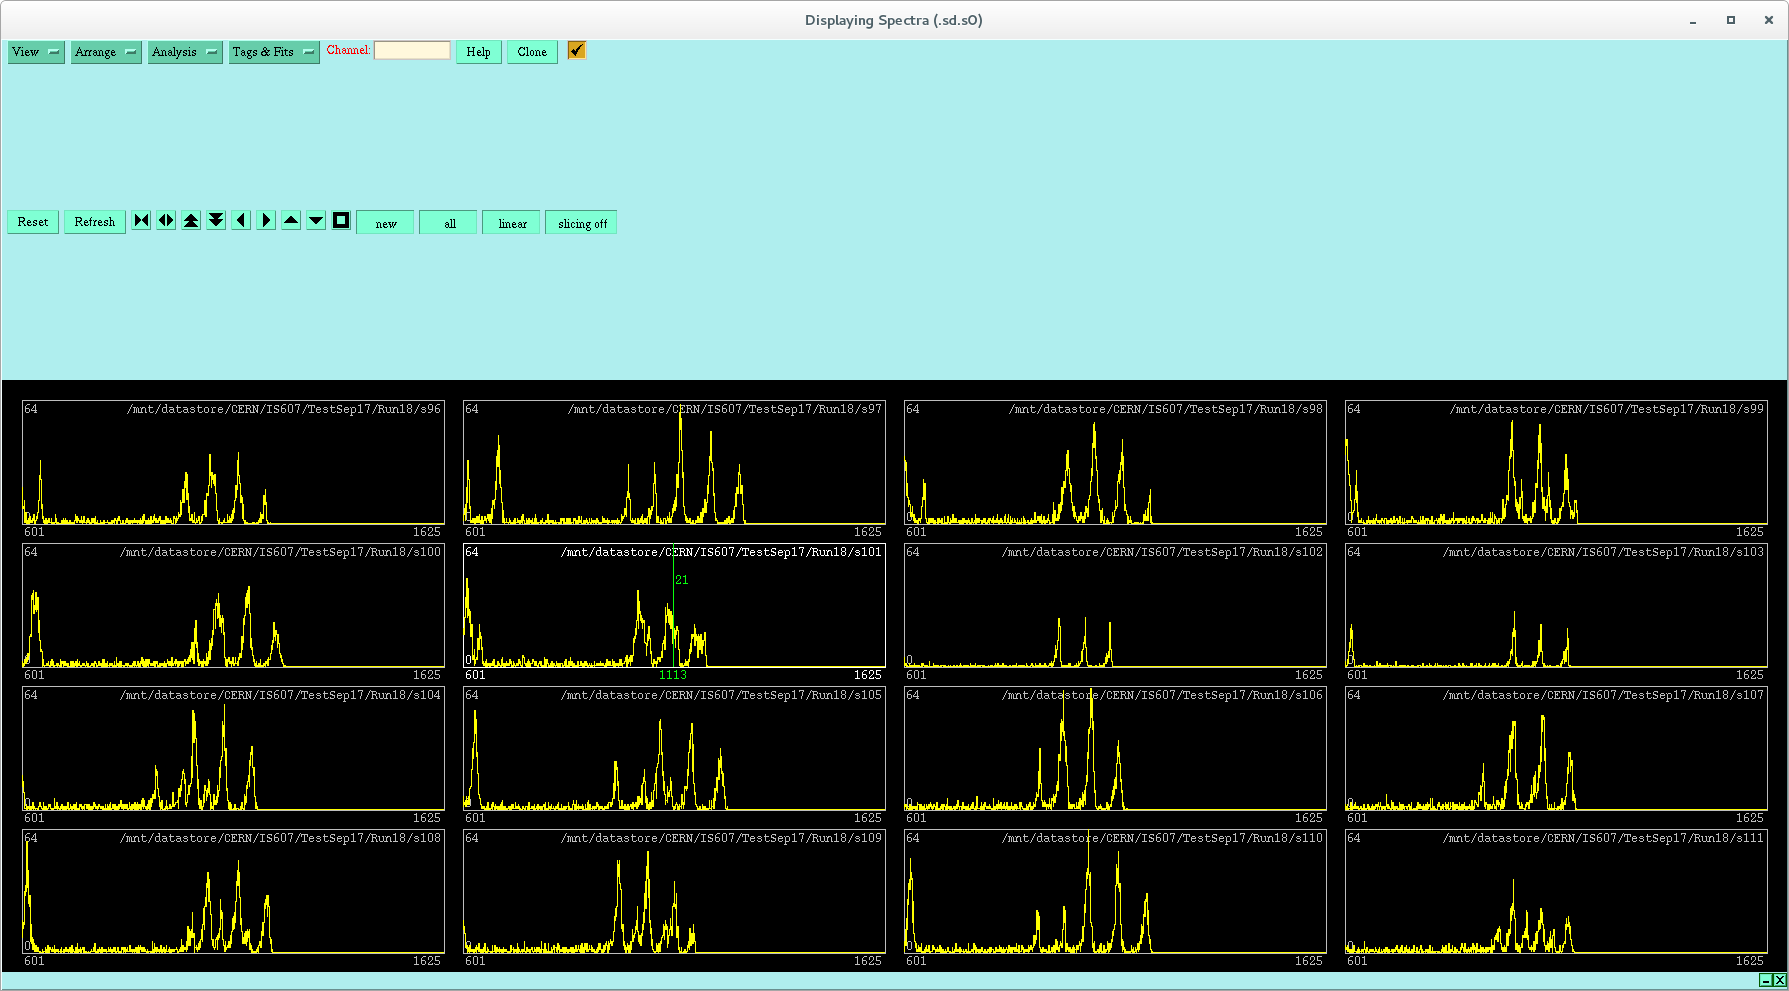The height and width of the screenshot is (991, 1789).
Task: Click the horizontal expand diamond icon
Action: (x=166, y=221)
